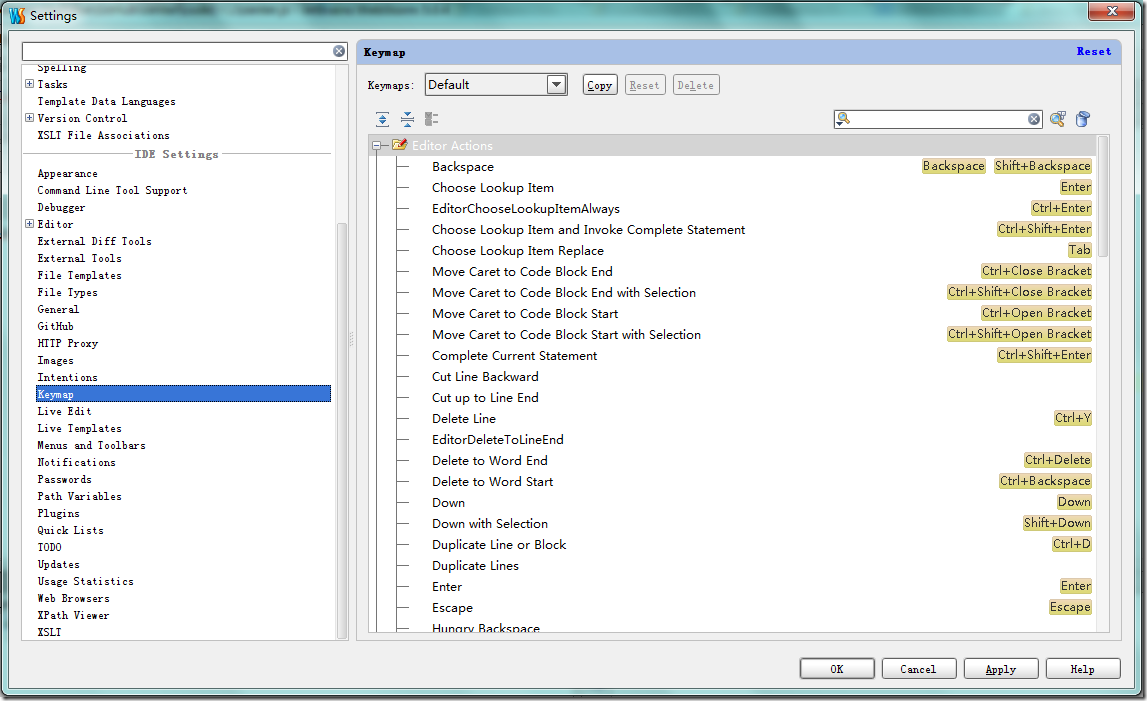1147x701 pixels.
Task: Click the blue Reset link in Keymap header
Action: point(1094,51)
